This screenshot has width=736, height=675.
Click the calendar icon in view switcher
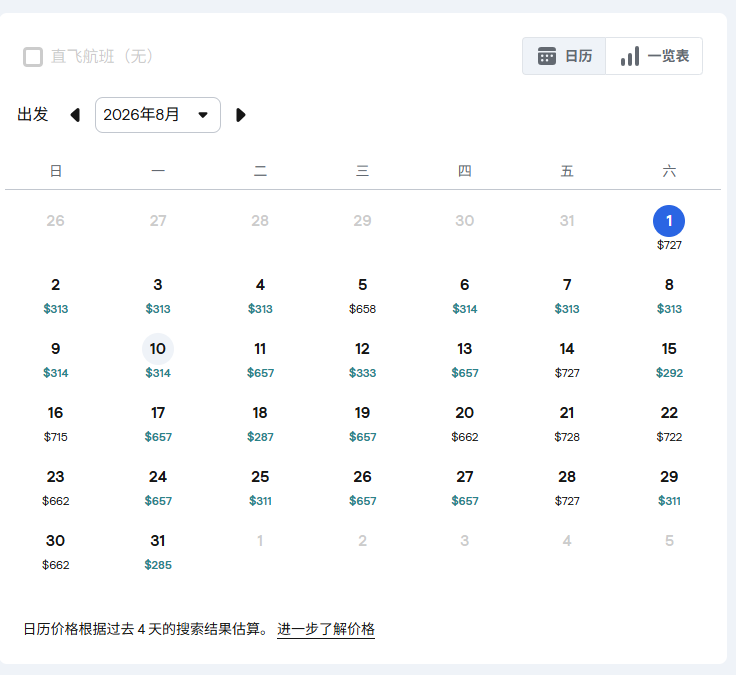point(546,56)
